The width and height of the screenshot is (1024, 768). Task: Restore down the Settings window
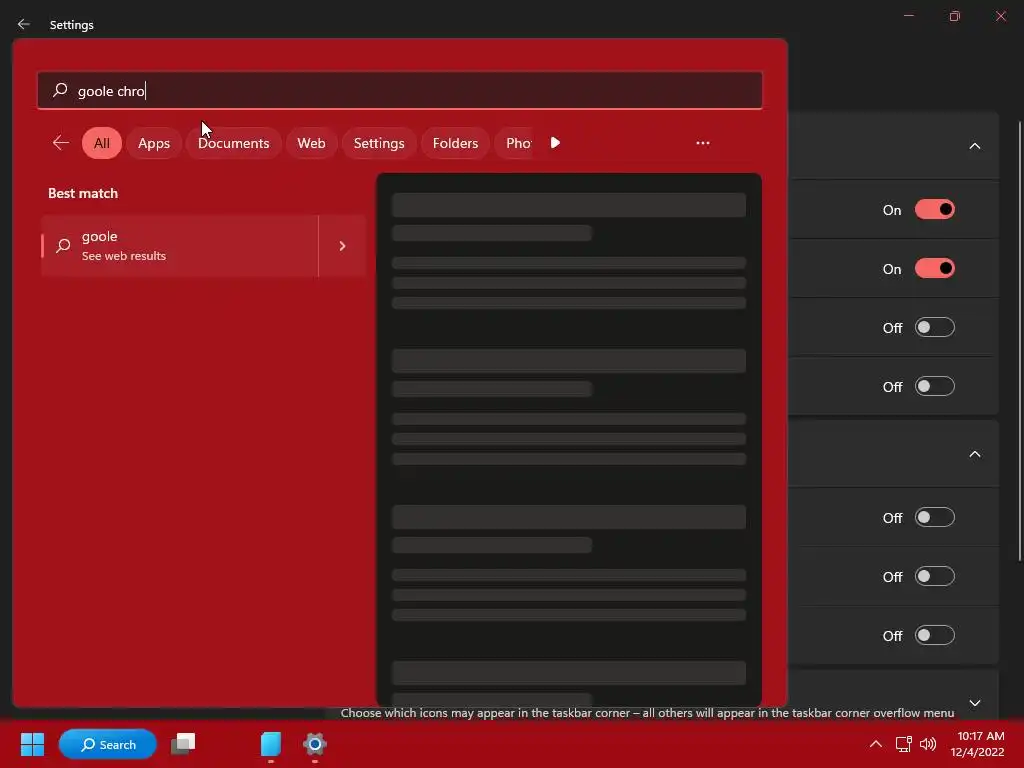(x=955, y=16)
